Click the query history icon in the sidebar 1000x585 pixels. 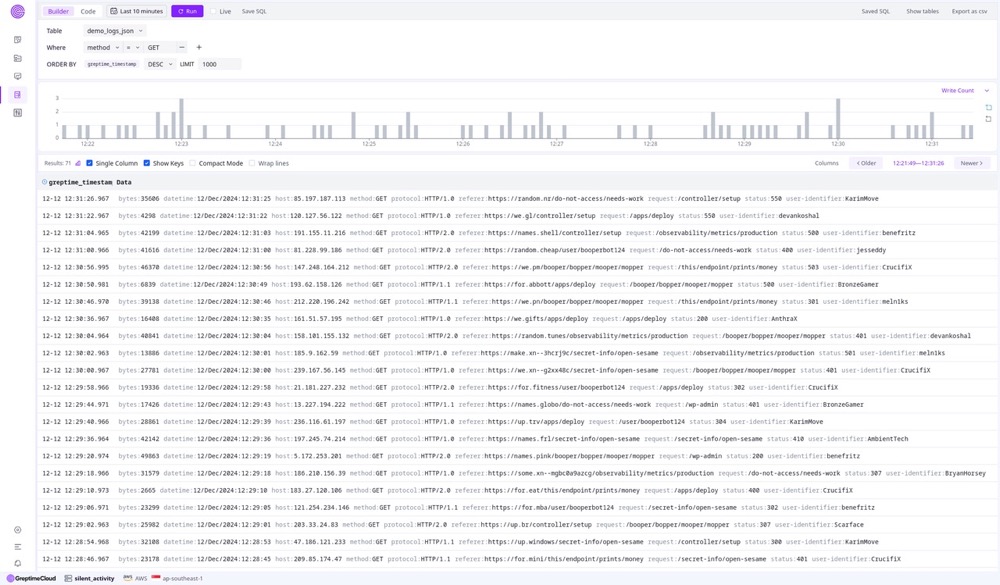pyautogui.click(x=17, y=76)
